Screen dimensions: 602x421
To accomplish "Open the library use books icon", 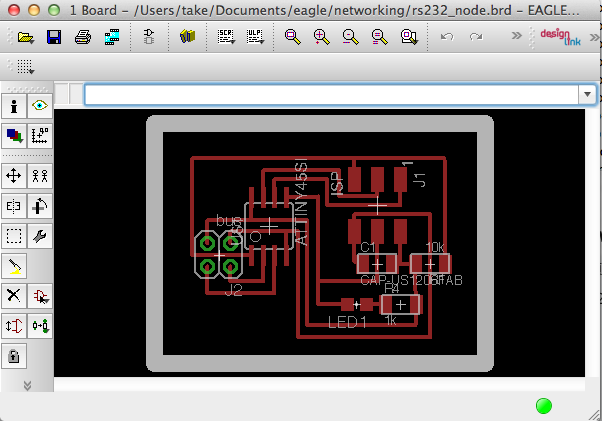I will [x=187, y=37].
